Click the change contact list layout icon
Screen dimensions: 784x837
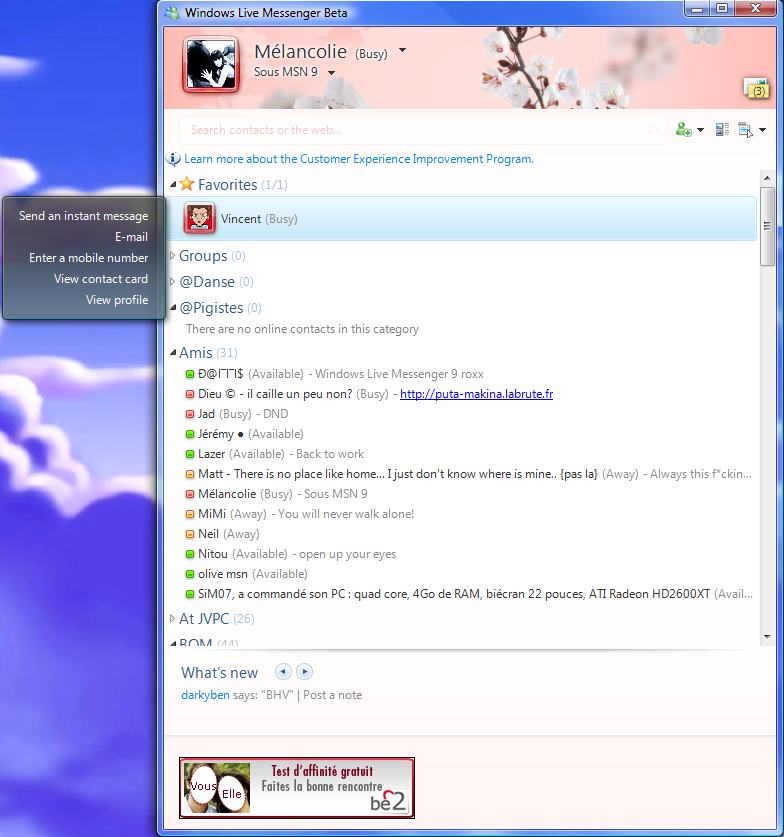[x=722, y=130]
